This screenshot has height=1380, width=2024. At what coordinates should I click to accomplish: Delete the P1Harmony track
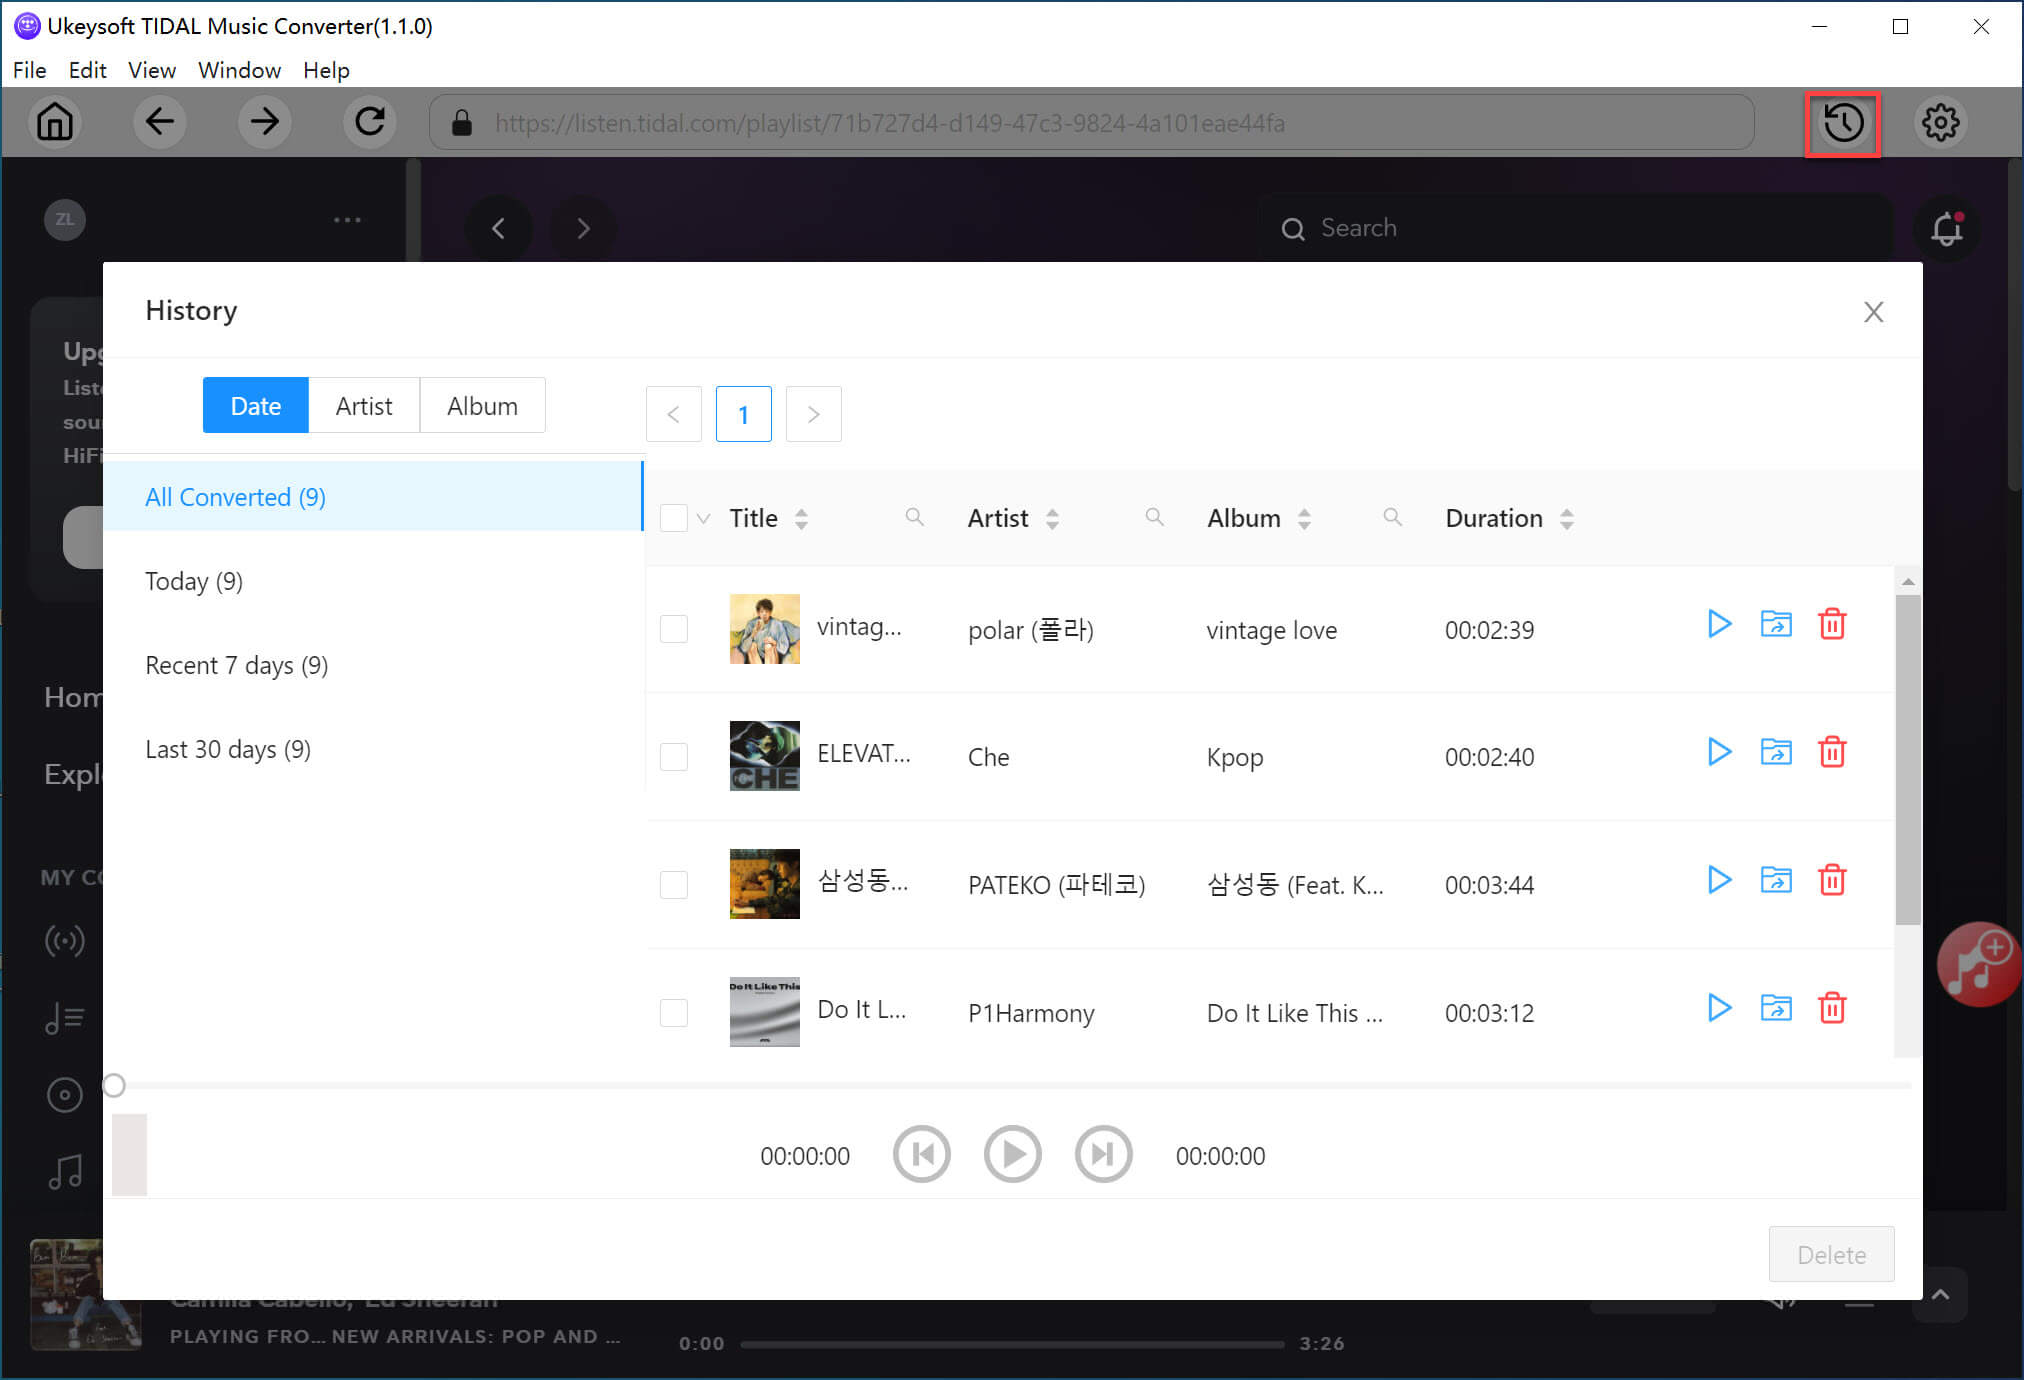pyautogui.click(x=1832, y=1008)
